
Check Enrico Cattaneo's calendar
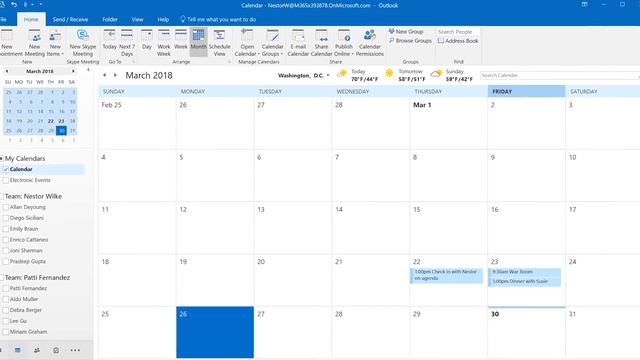click(6, 240)
